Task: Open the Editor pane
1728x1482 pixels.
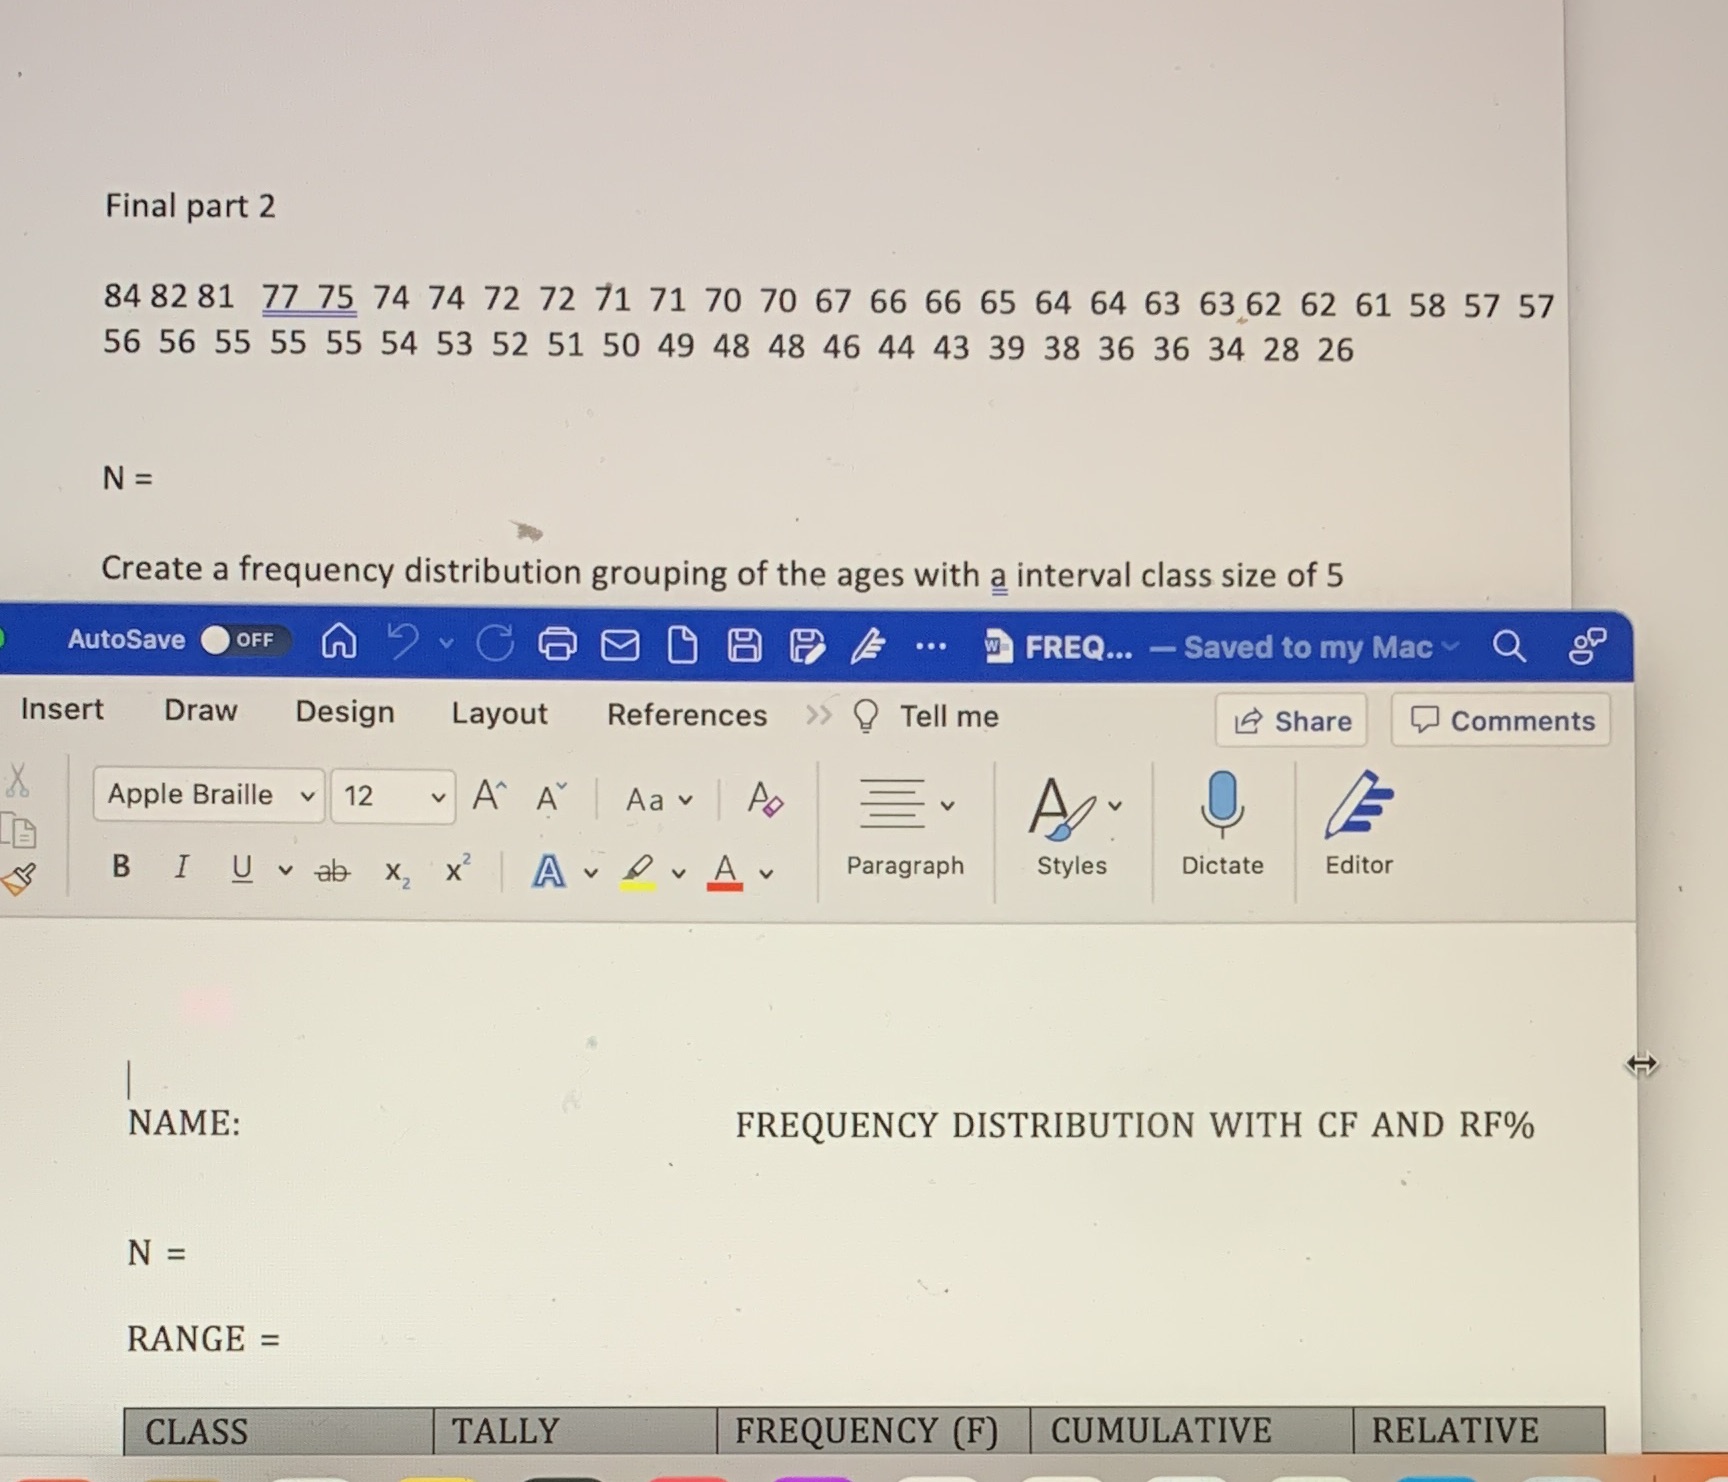Action: 1359,820
